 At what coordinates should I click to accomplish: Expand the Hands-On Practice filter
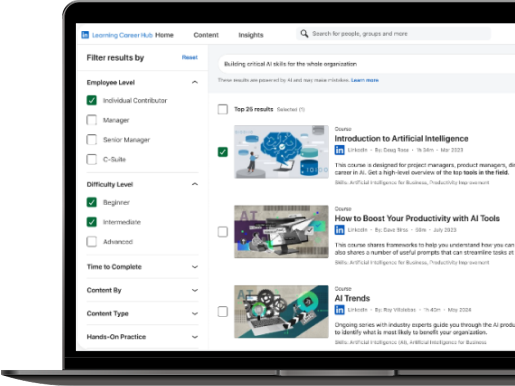coord(195,337)
